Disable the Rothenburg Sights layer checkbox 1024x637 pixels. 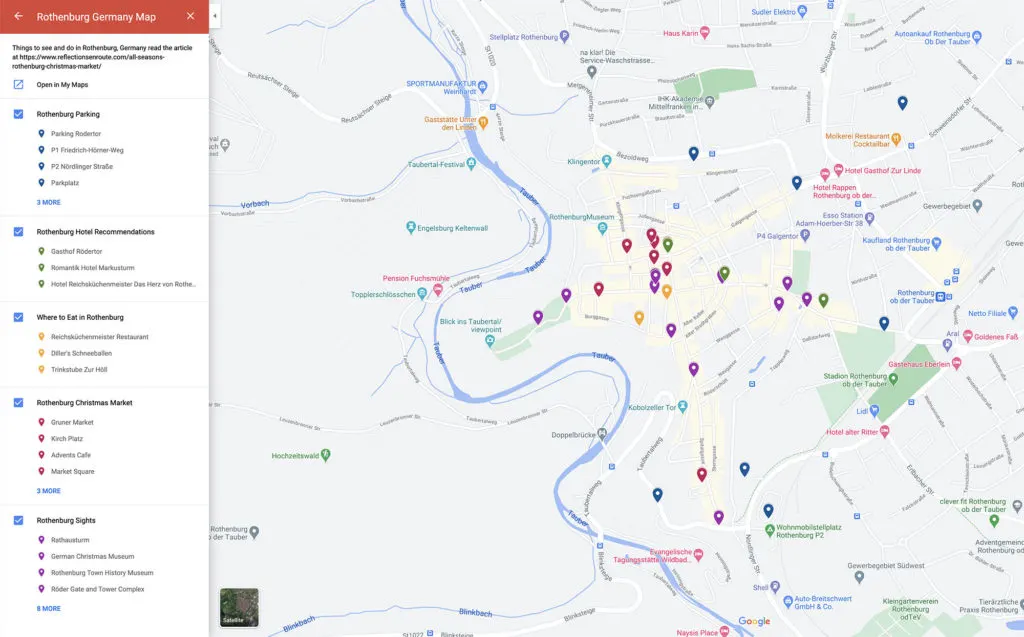16,520
